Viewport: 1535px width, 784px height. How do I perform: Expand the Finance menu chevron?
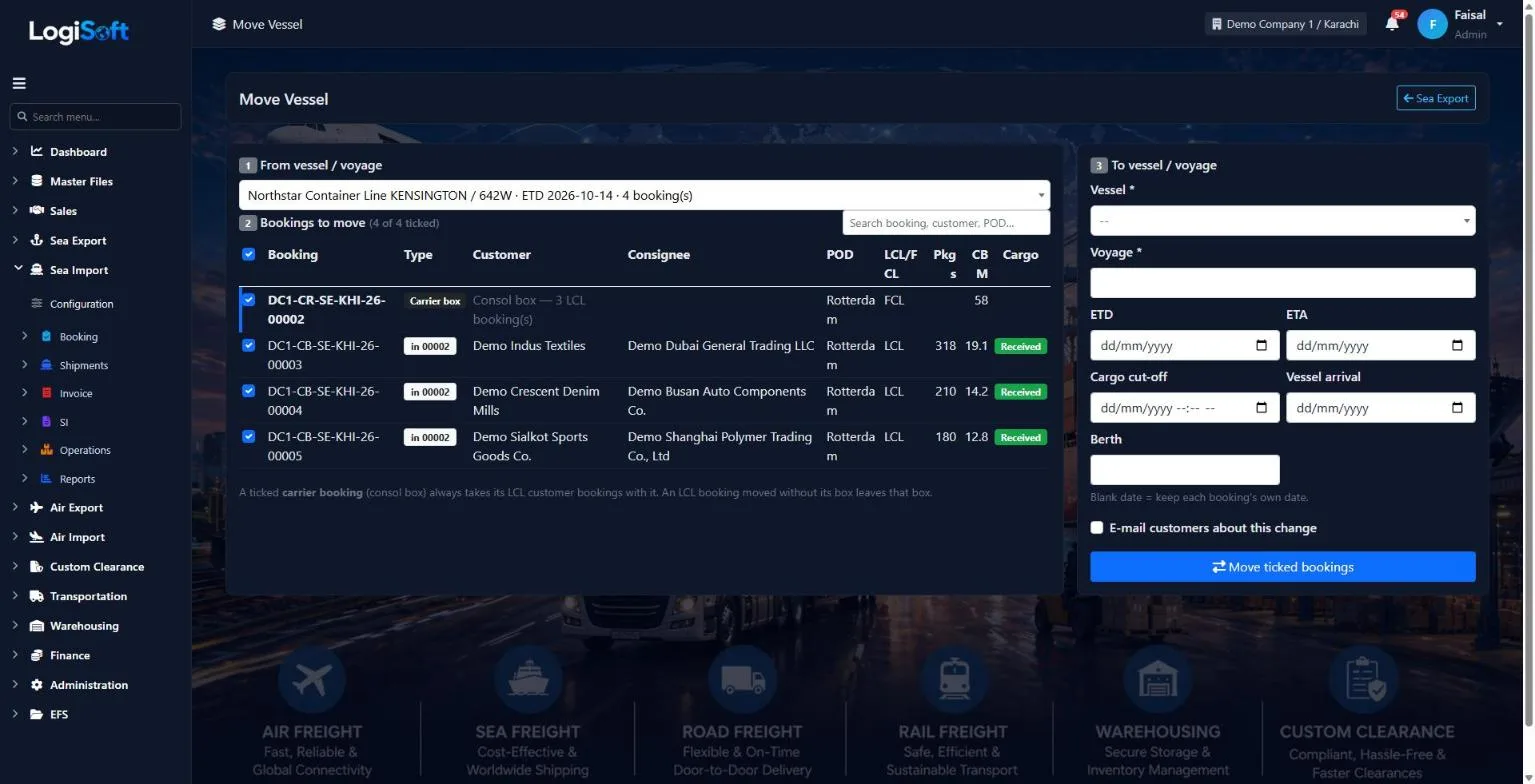point(15,655)
